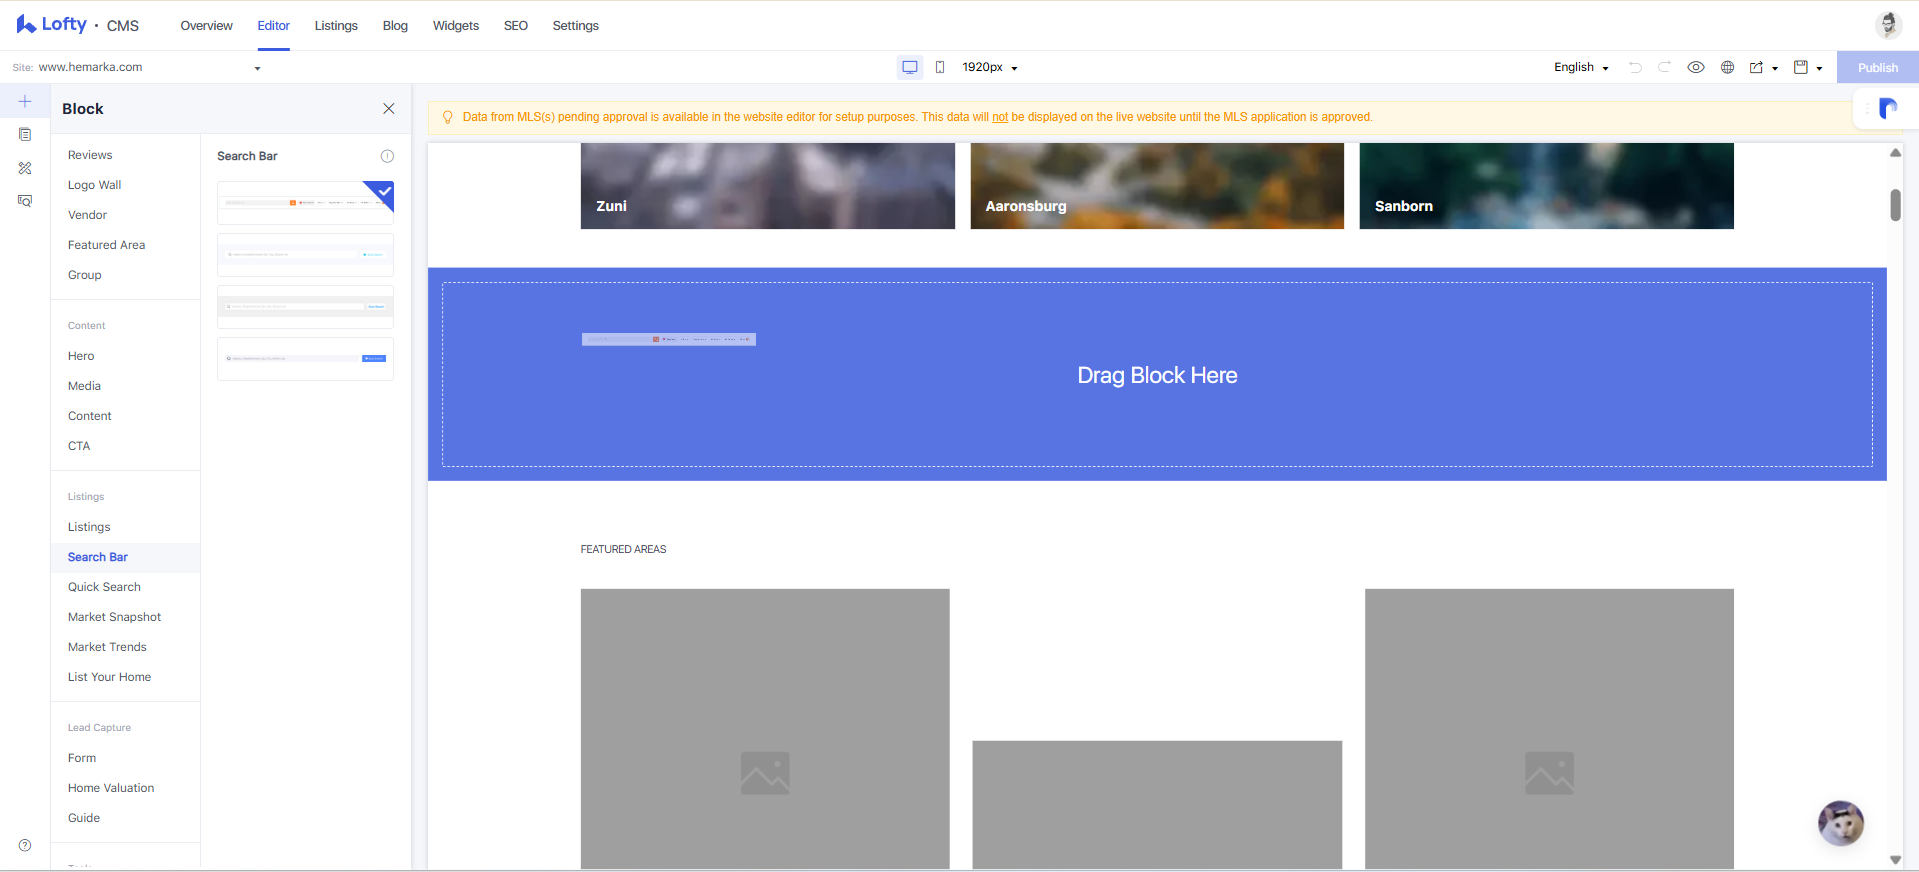Open the Widgets tab
This screenshot has height=872, width=1919.
[456, 26]
